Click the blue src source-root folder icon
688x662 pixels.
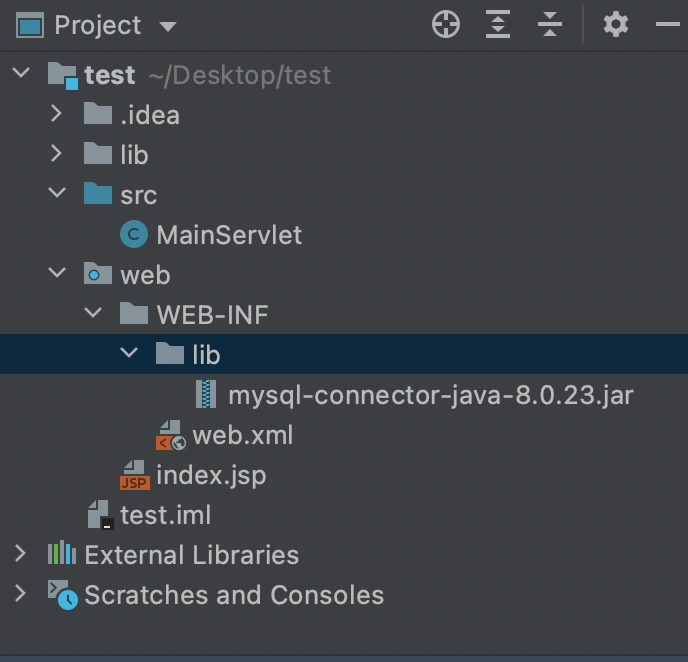point(98,193)
